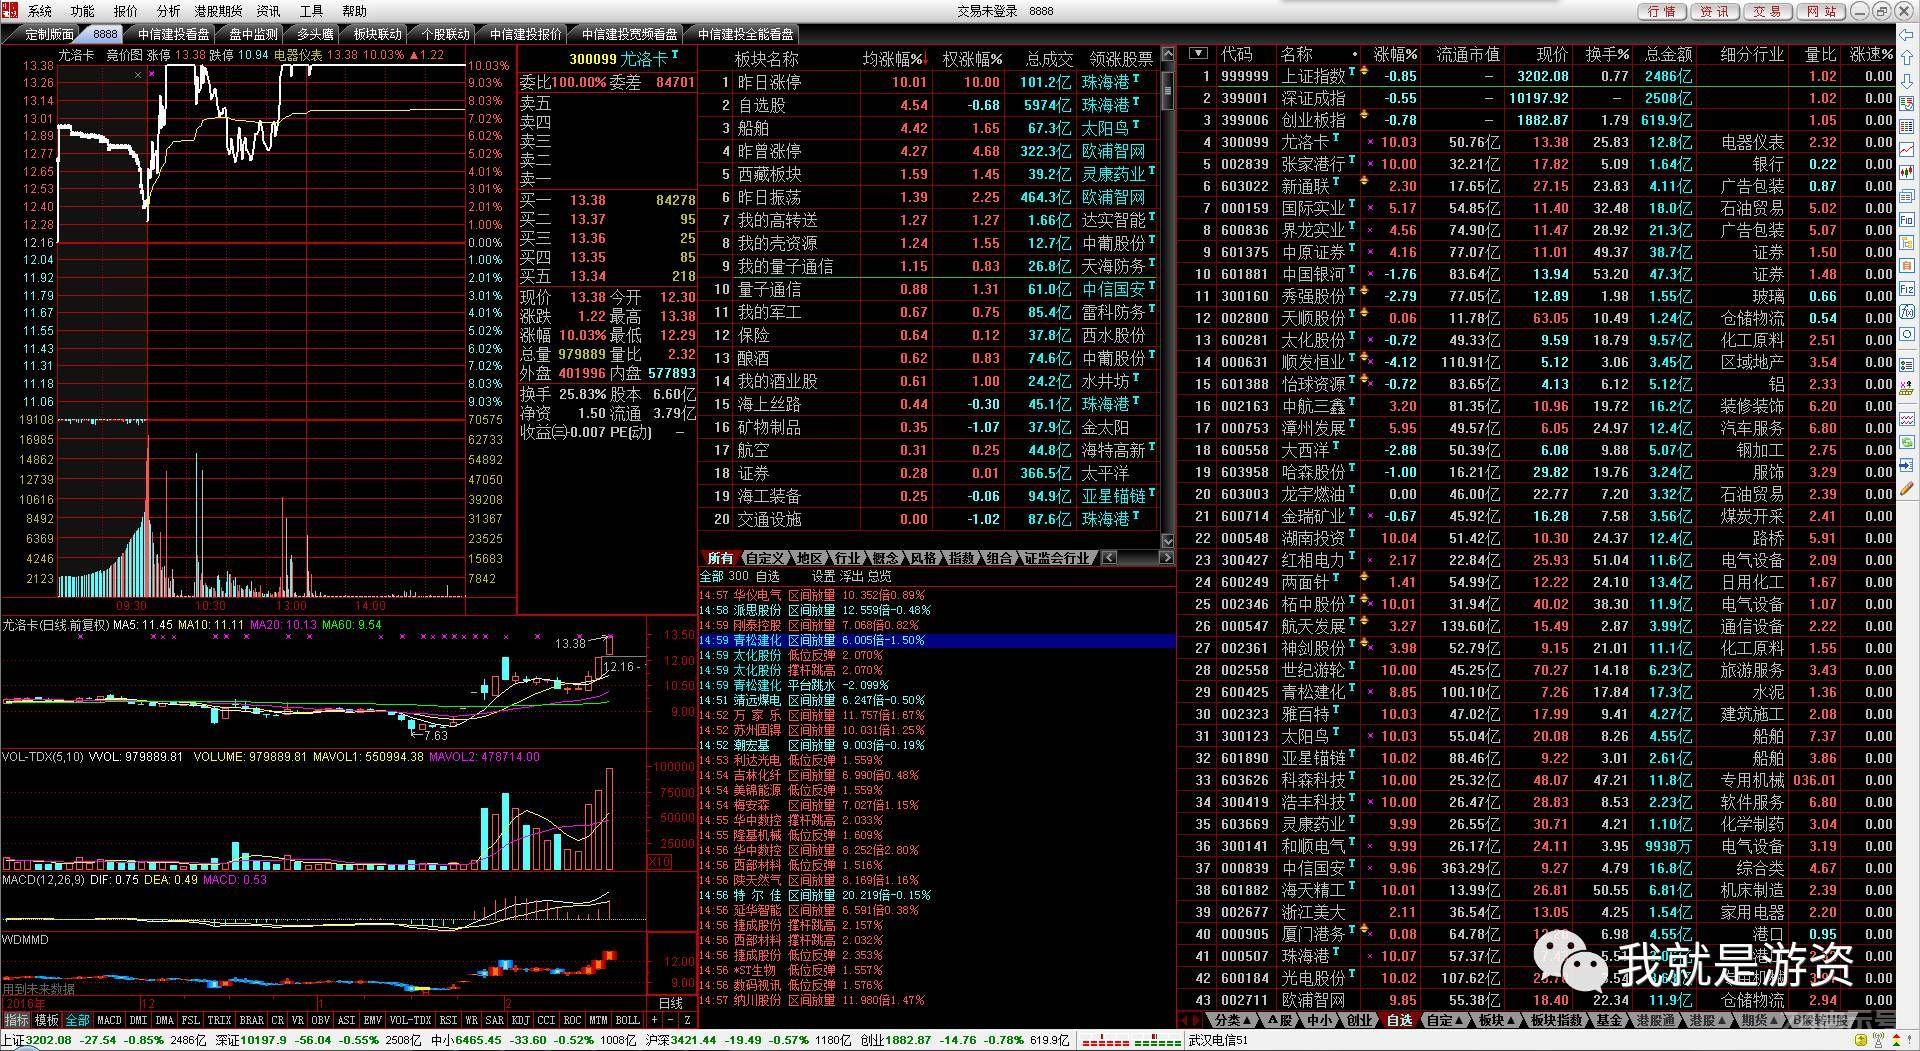Screen dimensions: 1920x1051
Task: Click the - zoom button in indicator bar
Action: [670, 1020]
